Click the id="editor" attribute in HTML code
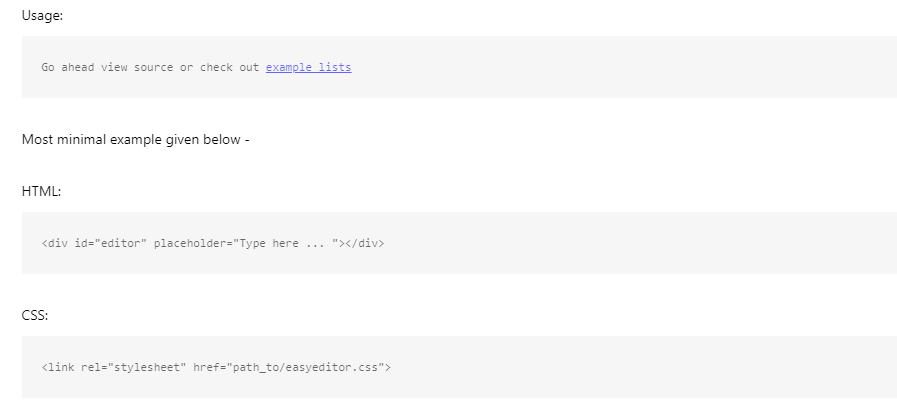Screen dimensions: 897x416 click(110, 243)
